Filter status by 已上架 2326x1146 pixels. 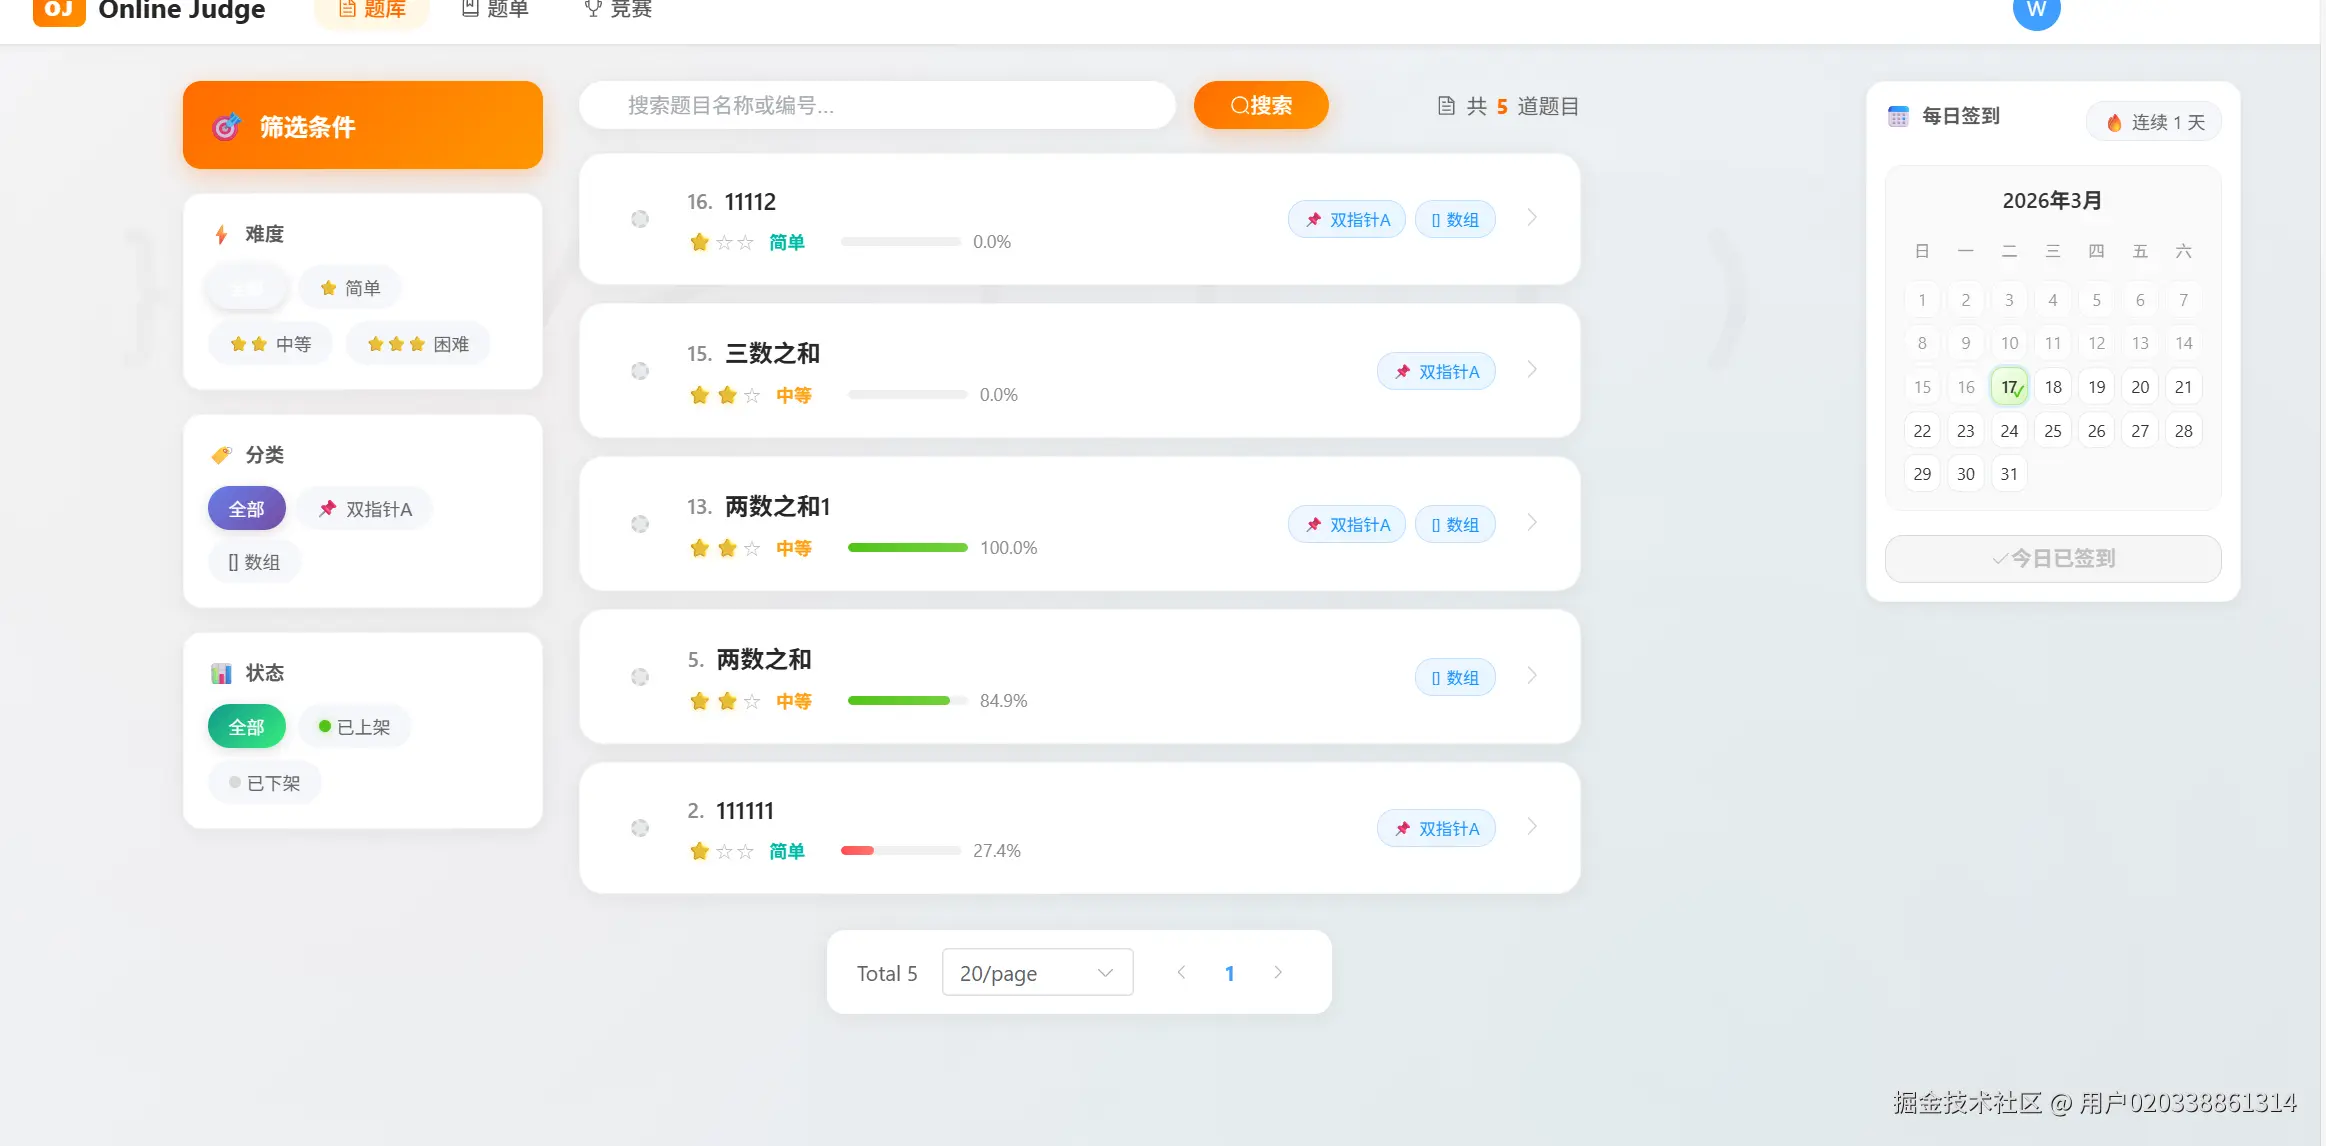[354, 727]
